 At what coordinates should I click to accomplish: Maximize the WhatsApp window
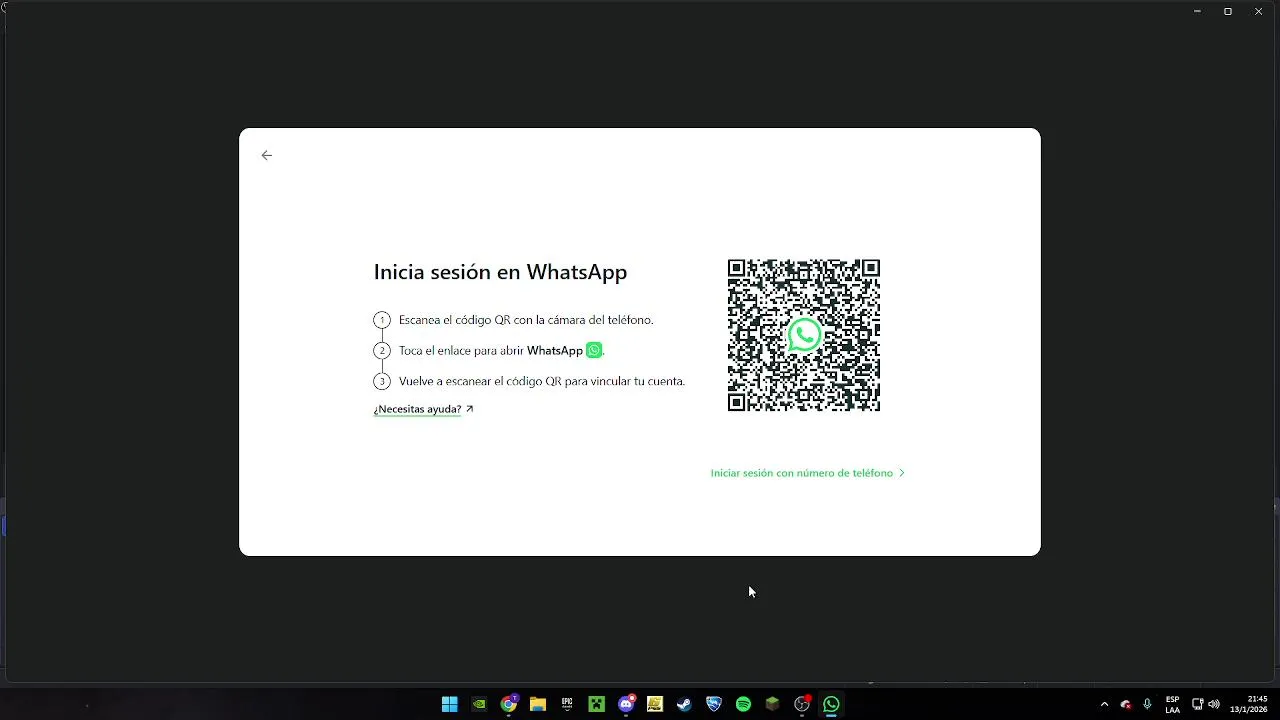[x=1228, y=11]
